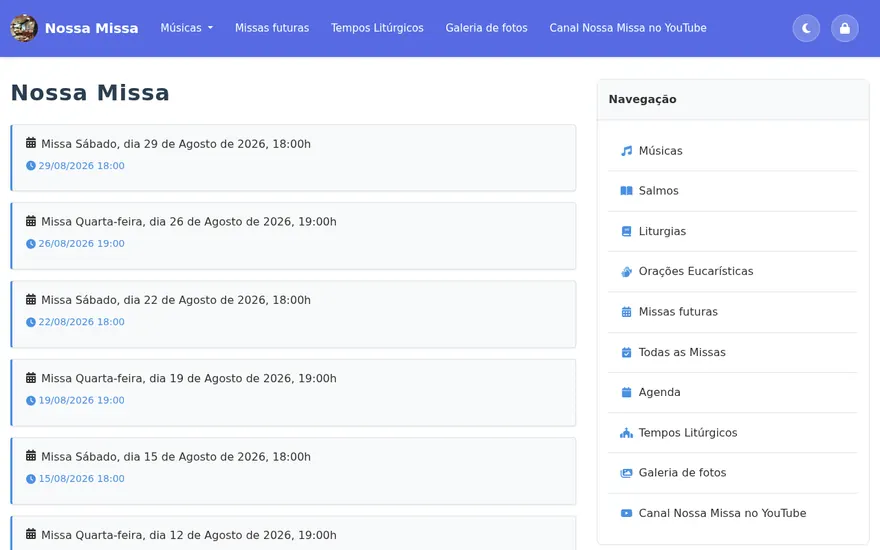Image resolution: width=880 pixels, height=550 pixels.
Task: Click calendar icon on 22 de Agosto card
Action: 31,300
